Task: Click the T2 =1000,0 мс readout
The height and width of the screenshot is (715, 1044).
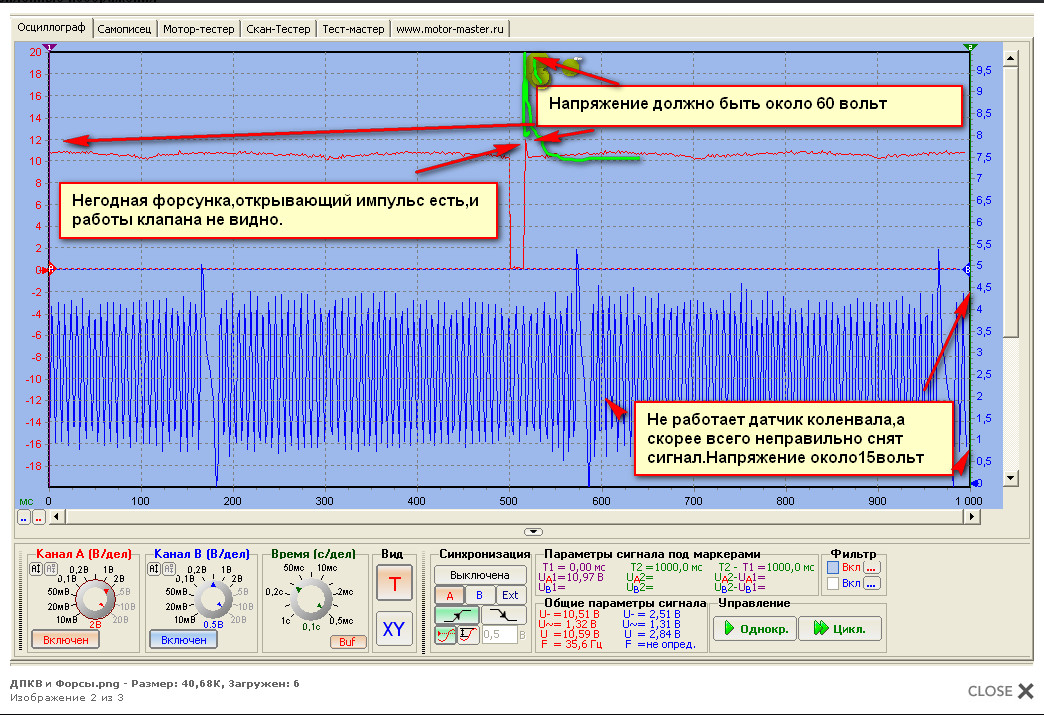Action: tap(665, 567)
